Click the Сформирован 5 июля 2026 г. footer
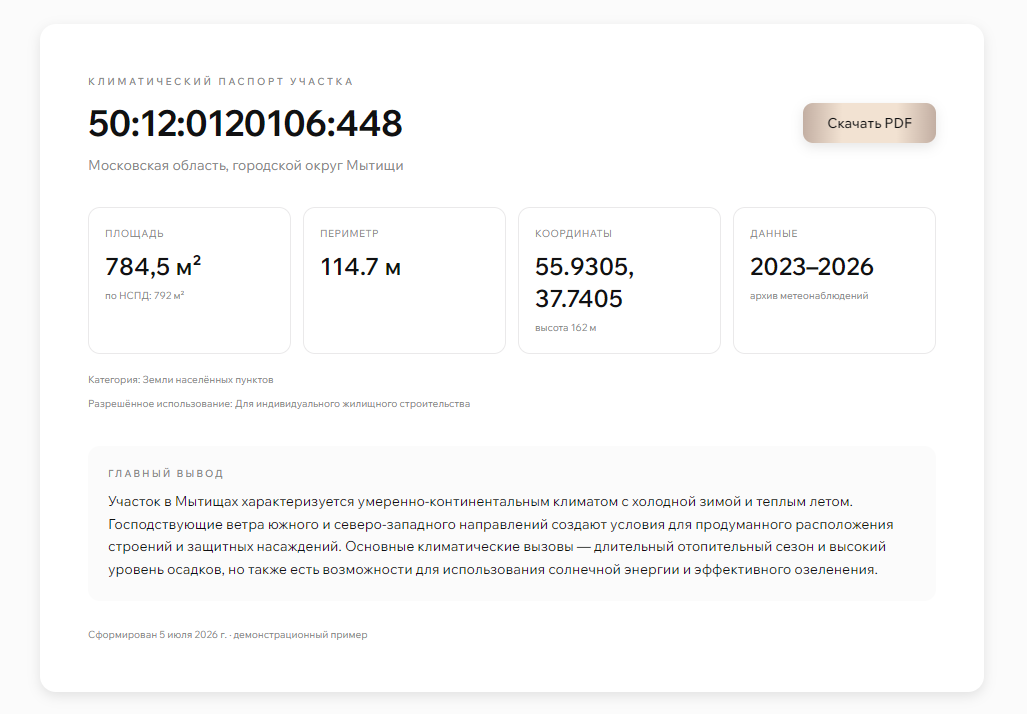This screenshot has width=1027, height=714. [x=157, y=634]
